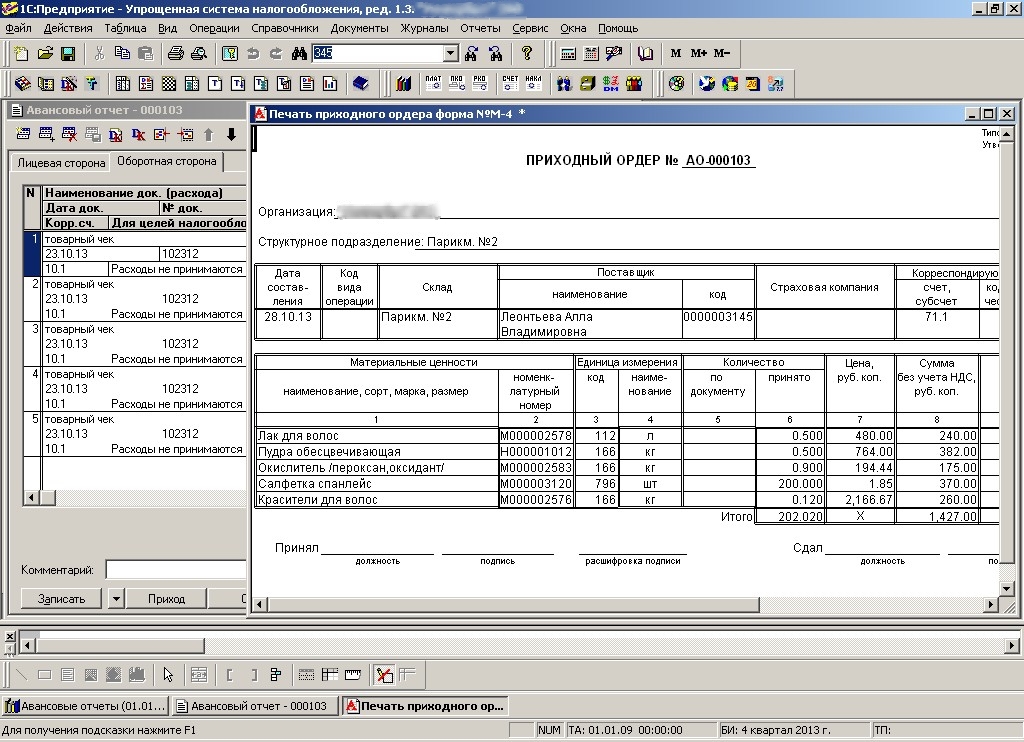Click the Copy icon in toolbar
The image size is (1024, 742).
[122, 54]
